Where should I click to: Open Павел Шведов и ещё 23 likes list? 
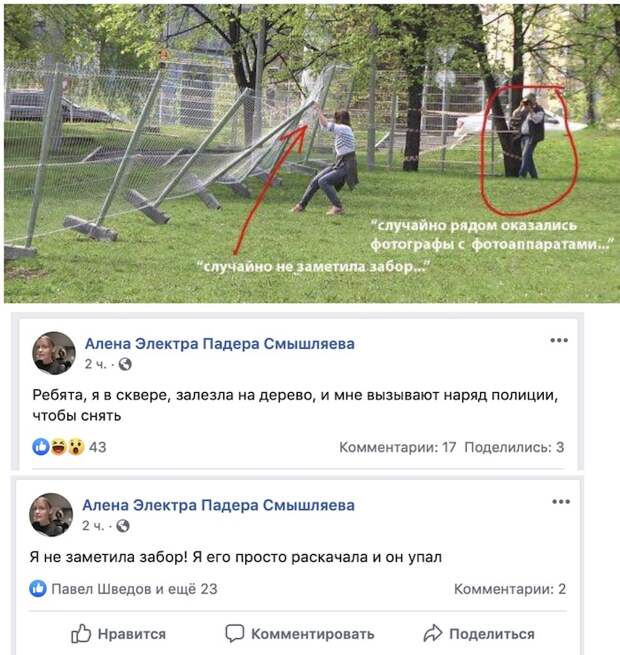[134, 589]
